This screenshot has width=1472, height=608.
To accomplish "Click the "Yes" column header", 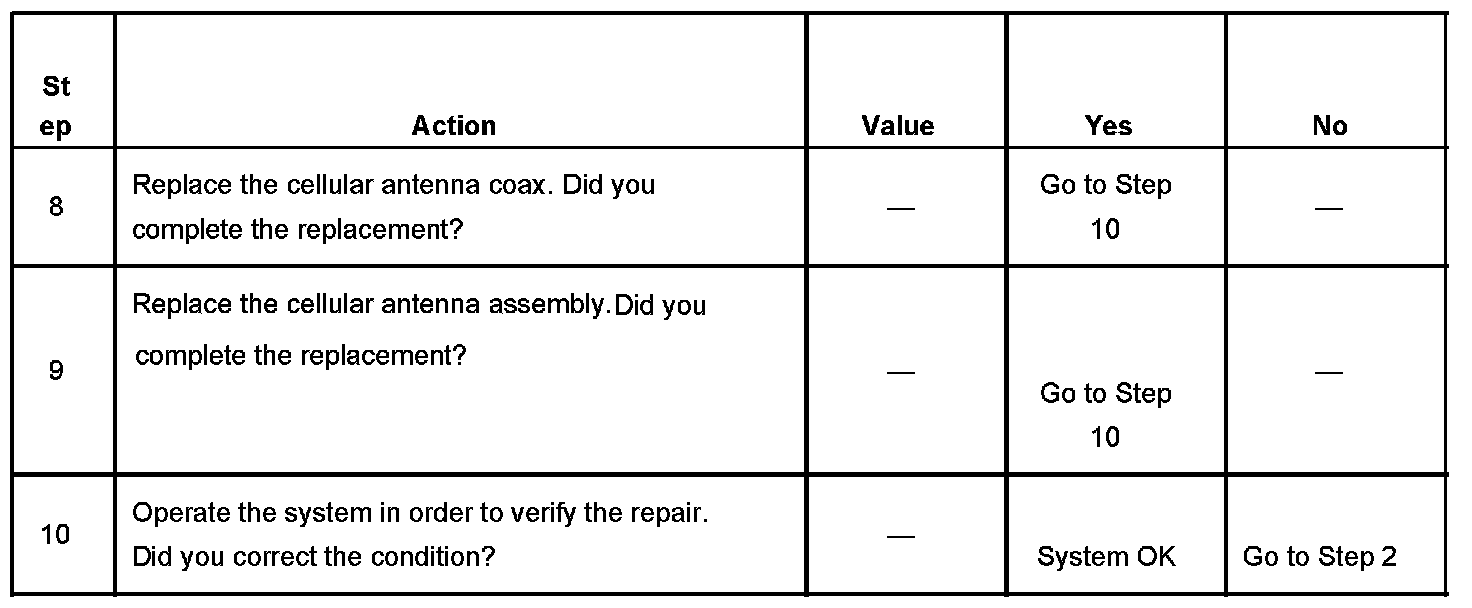I will [x=1108, y=126].
